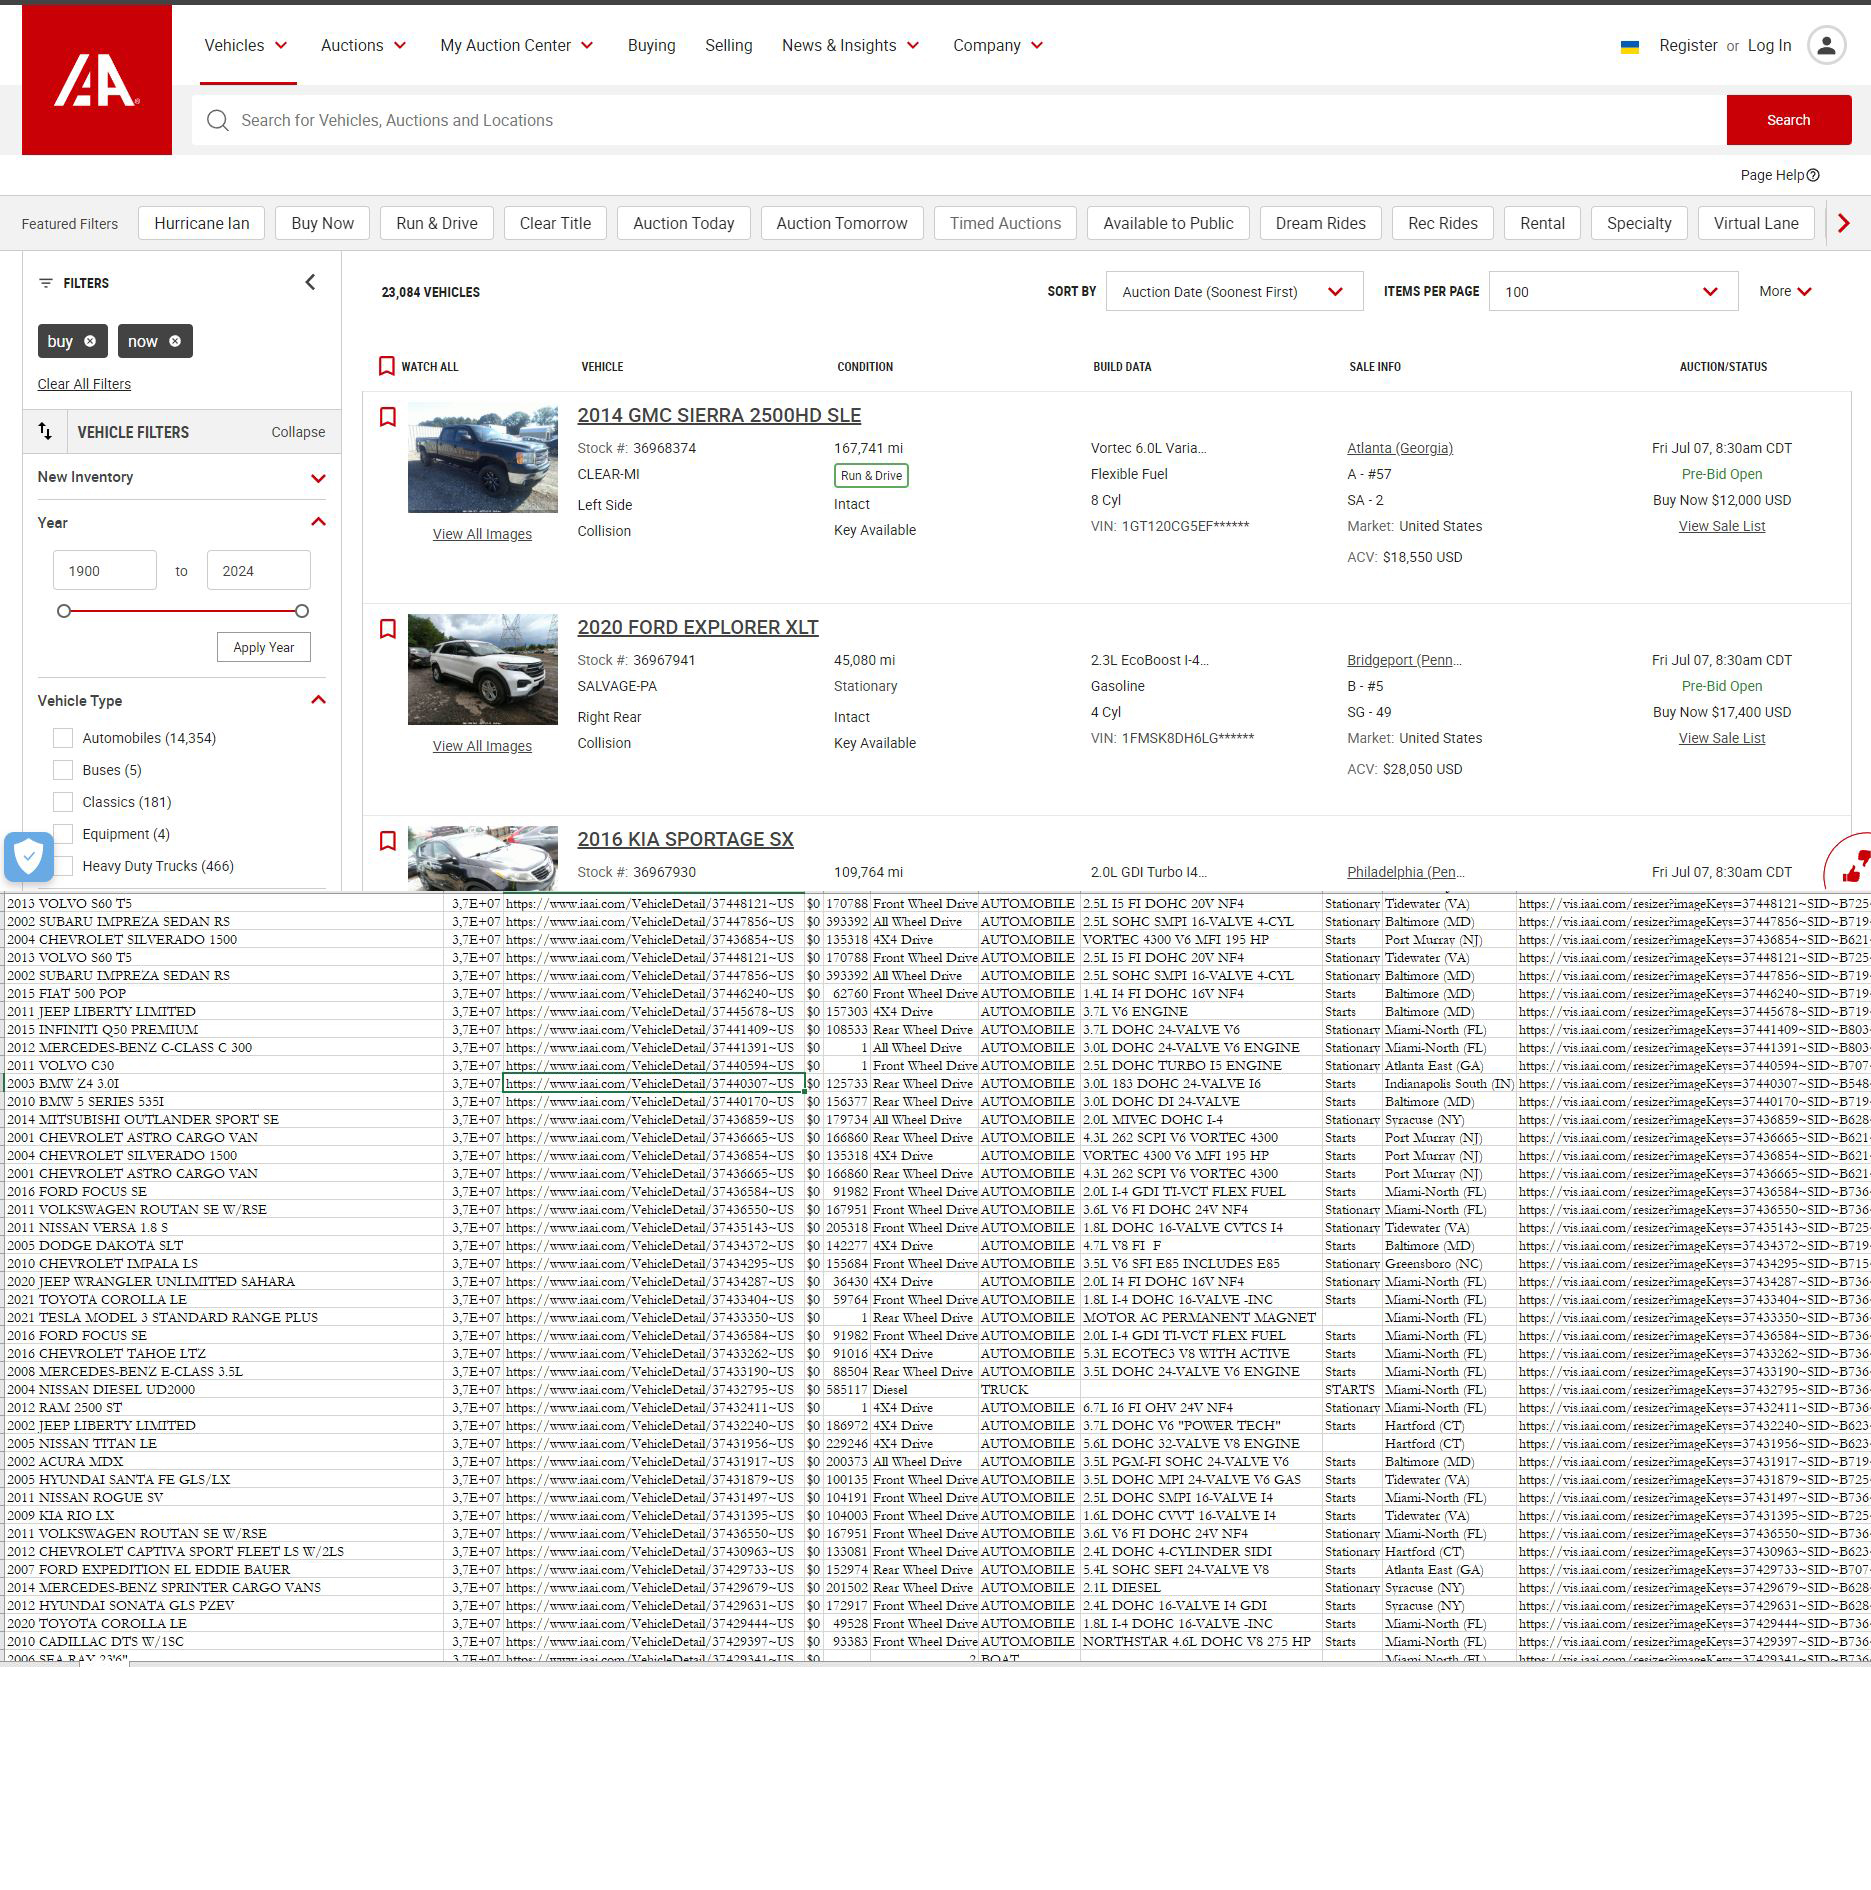Click the search magnifier icon

pyautogui.click(x=217, y=120)
